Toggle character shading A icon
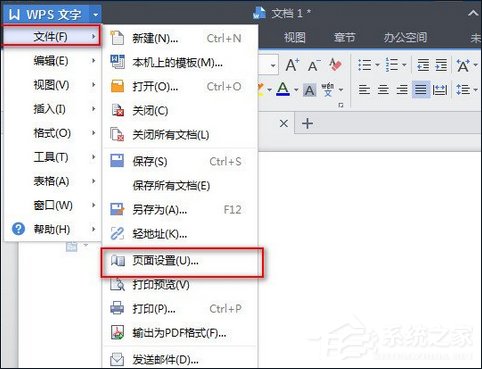 click(310, 90)
